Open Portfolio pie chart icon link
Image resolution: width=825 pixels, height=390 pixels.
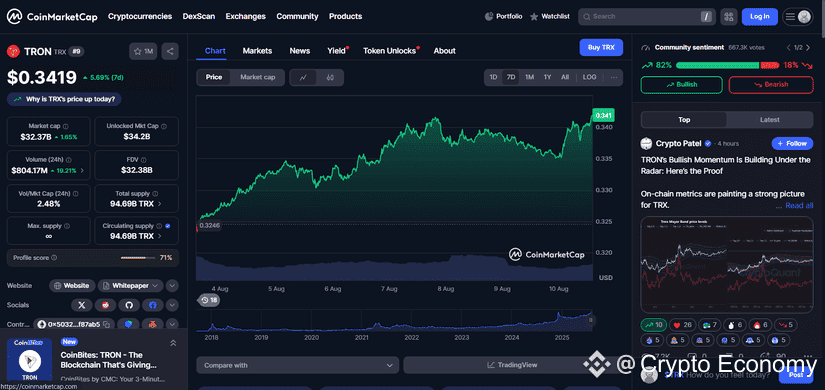point(503,16)
